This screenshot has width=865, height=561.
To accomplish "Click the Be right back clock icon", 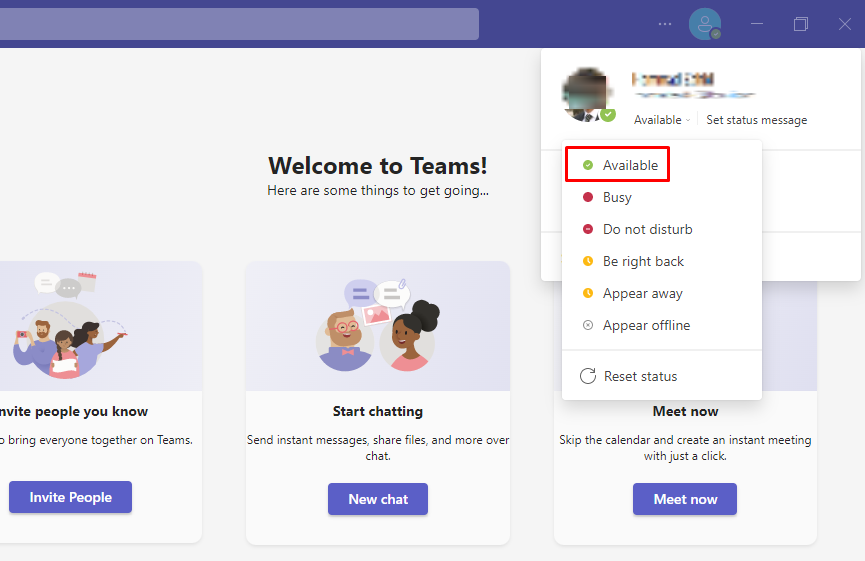I will pyautogui.click(x=588, y=261).
